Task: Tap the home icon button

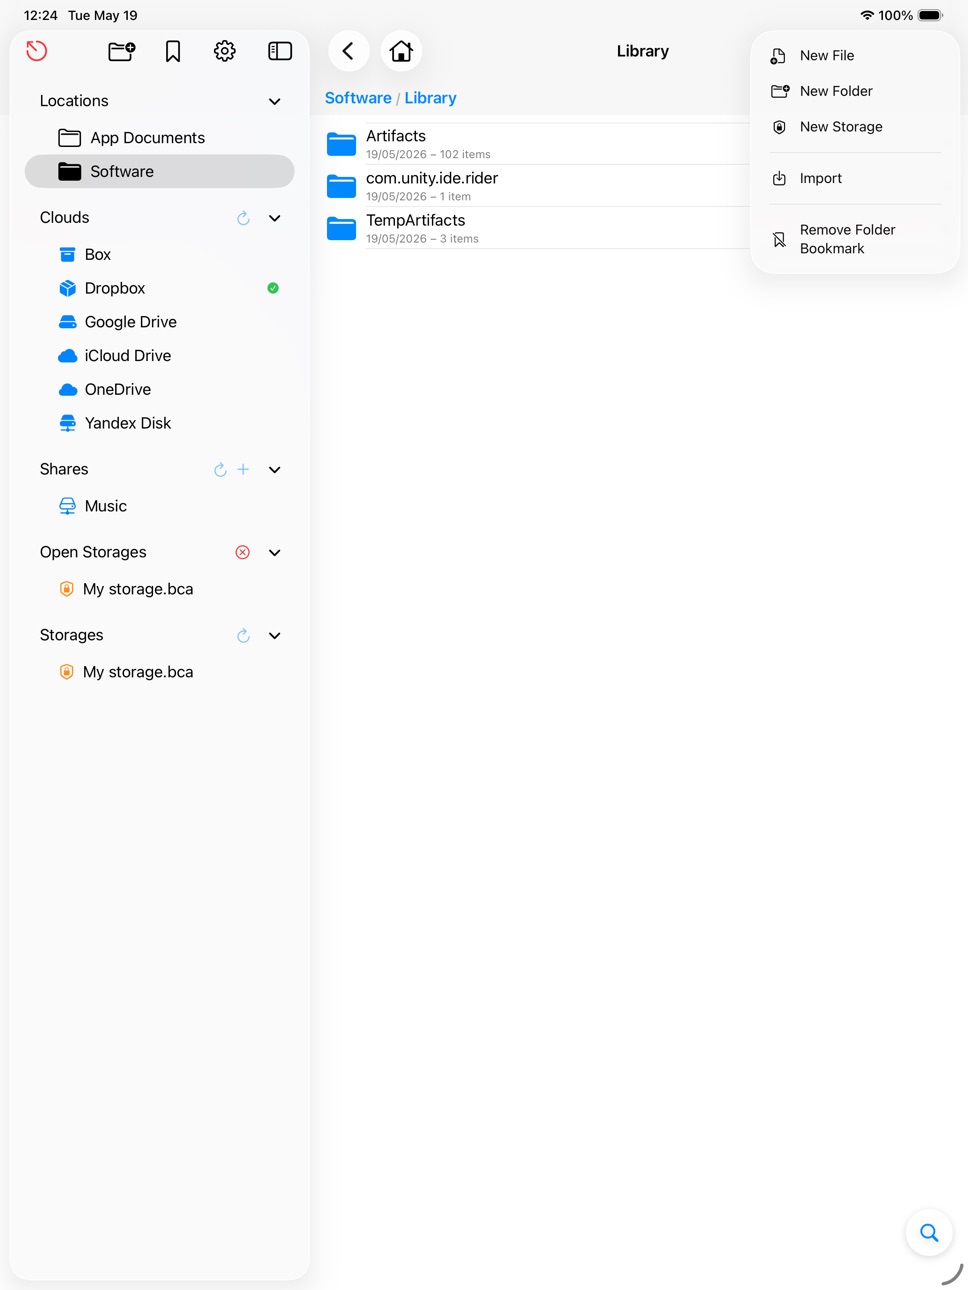Action: [x=401, y=51]
